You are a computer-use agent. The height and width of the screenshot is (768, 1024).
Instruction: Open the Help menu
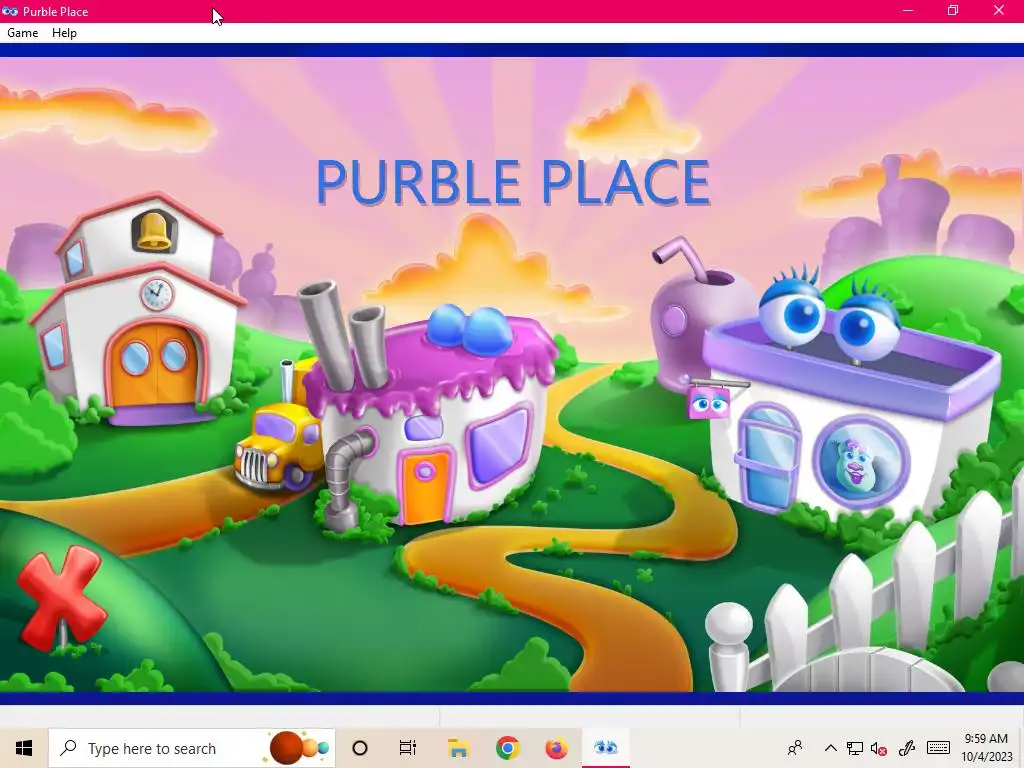click(x=64, y=33)
